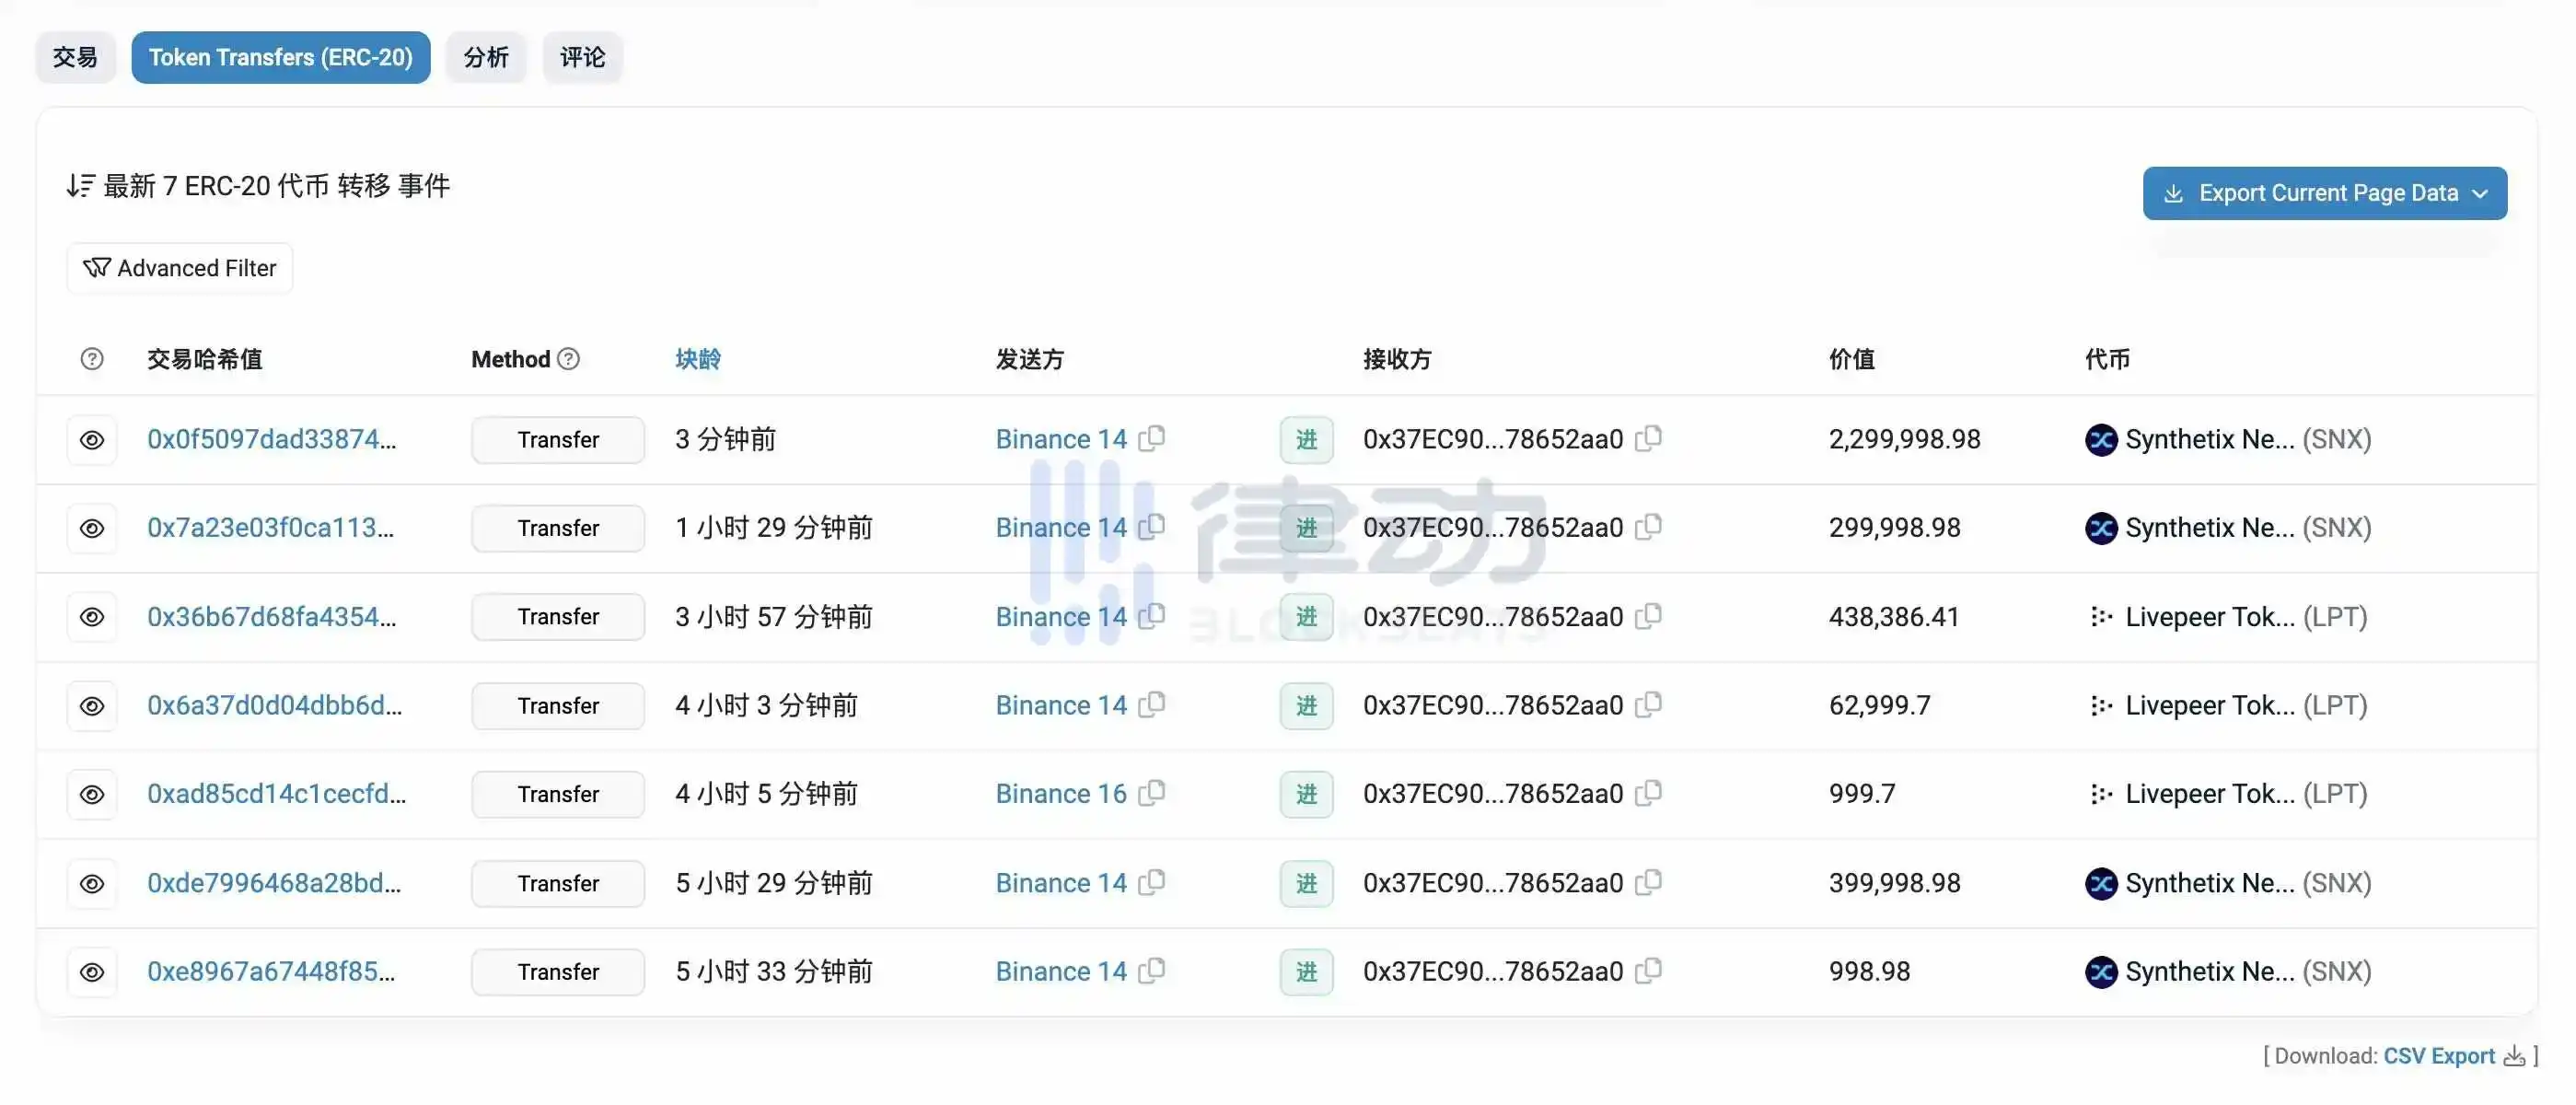Open transaction hash 0x7a23e03f0ca113
The image size is (2576, 1105).
[x=270, y=528]
